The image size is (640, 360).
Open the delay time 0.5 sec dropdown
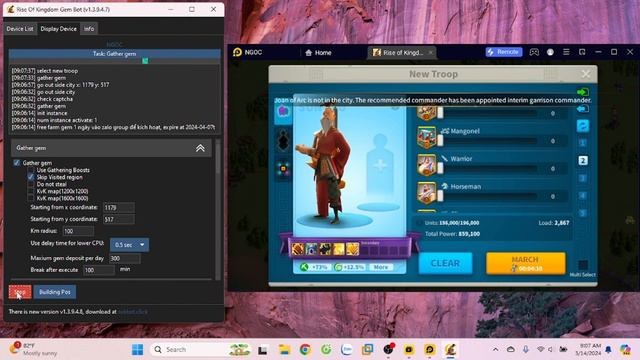tap(129, 245)
